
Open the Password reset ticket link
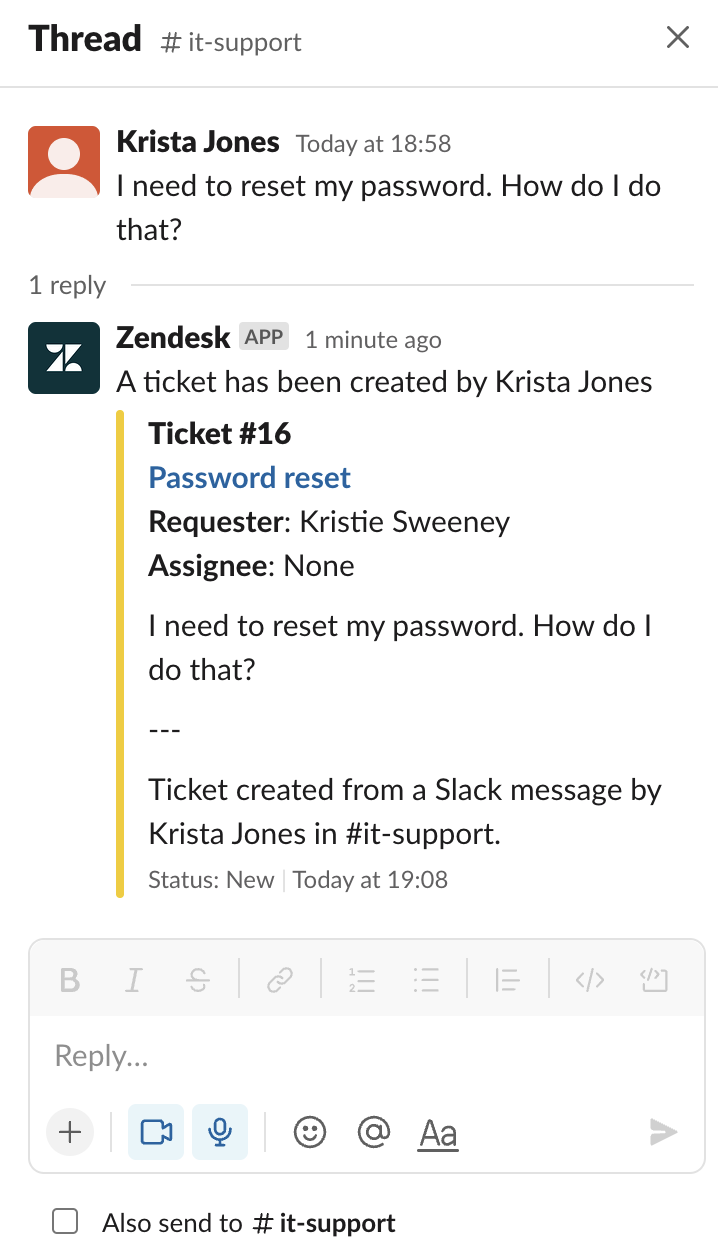coord(249,478)
